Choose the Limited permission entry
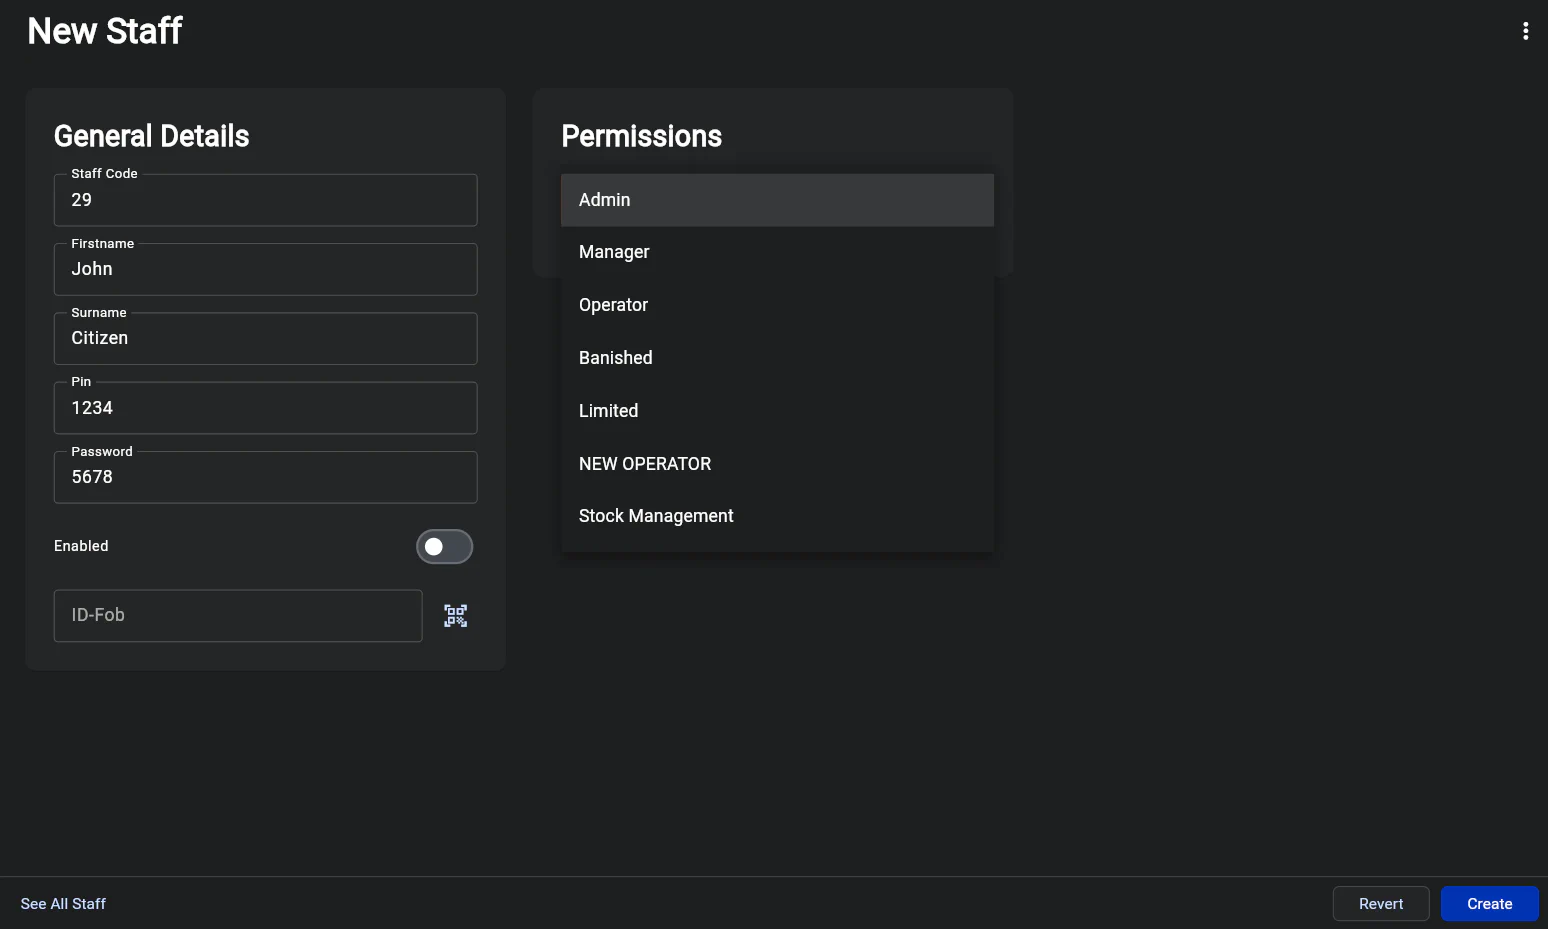The width and height of the screenshot is (1548, 929). pyautogui.click(x=776, y=411)
